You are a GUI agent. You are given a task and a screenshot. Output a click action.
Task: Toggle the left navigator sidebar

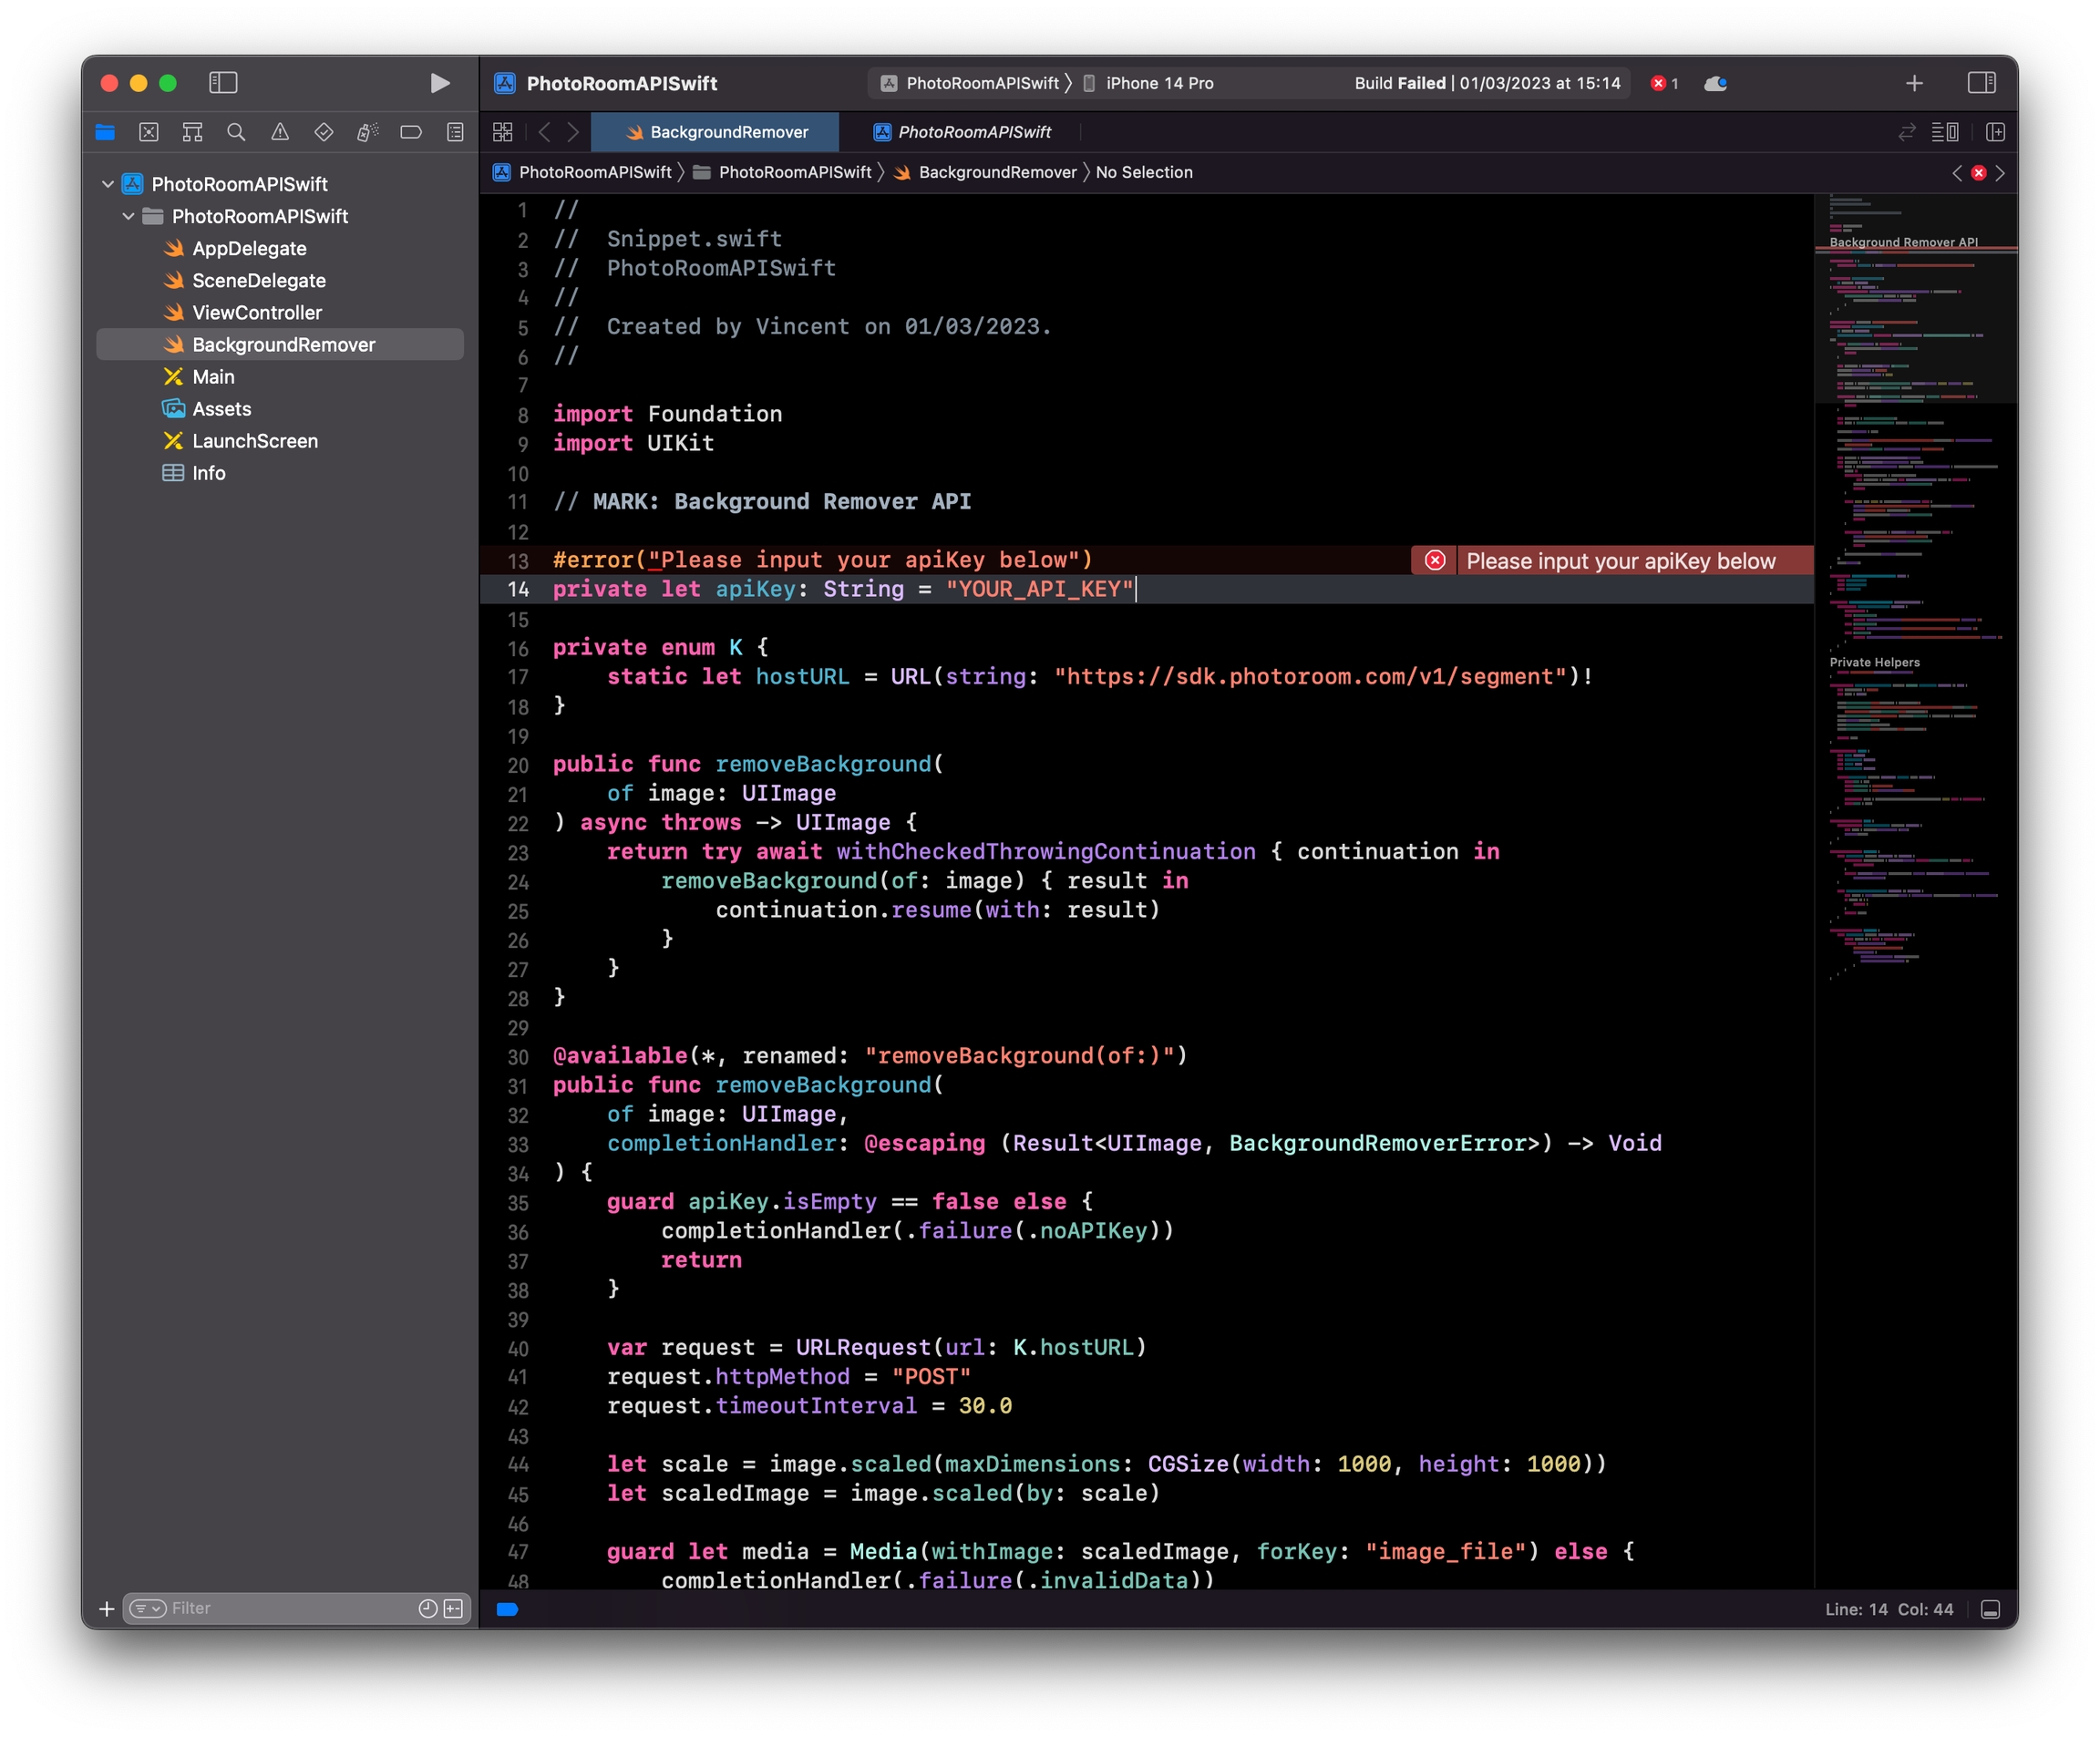223,83
